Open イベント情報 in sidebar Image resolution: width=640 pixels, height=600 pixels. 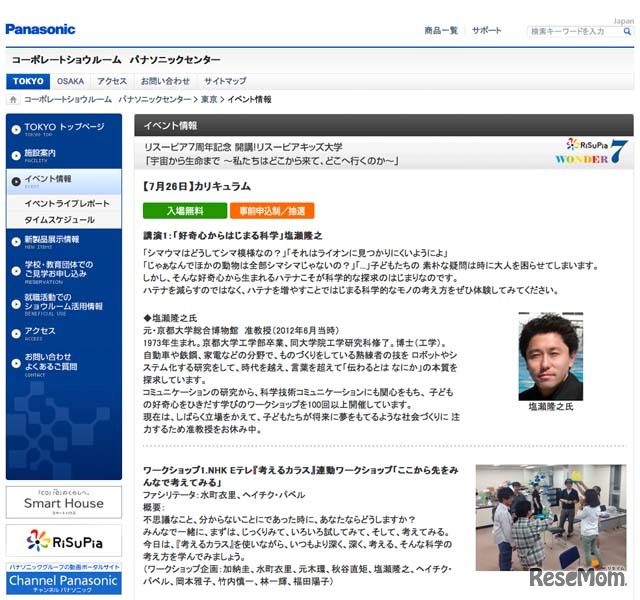tap(64, 182)
